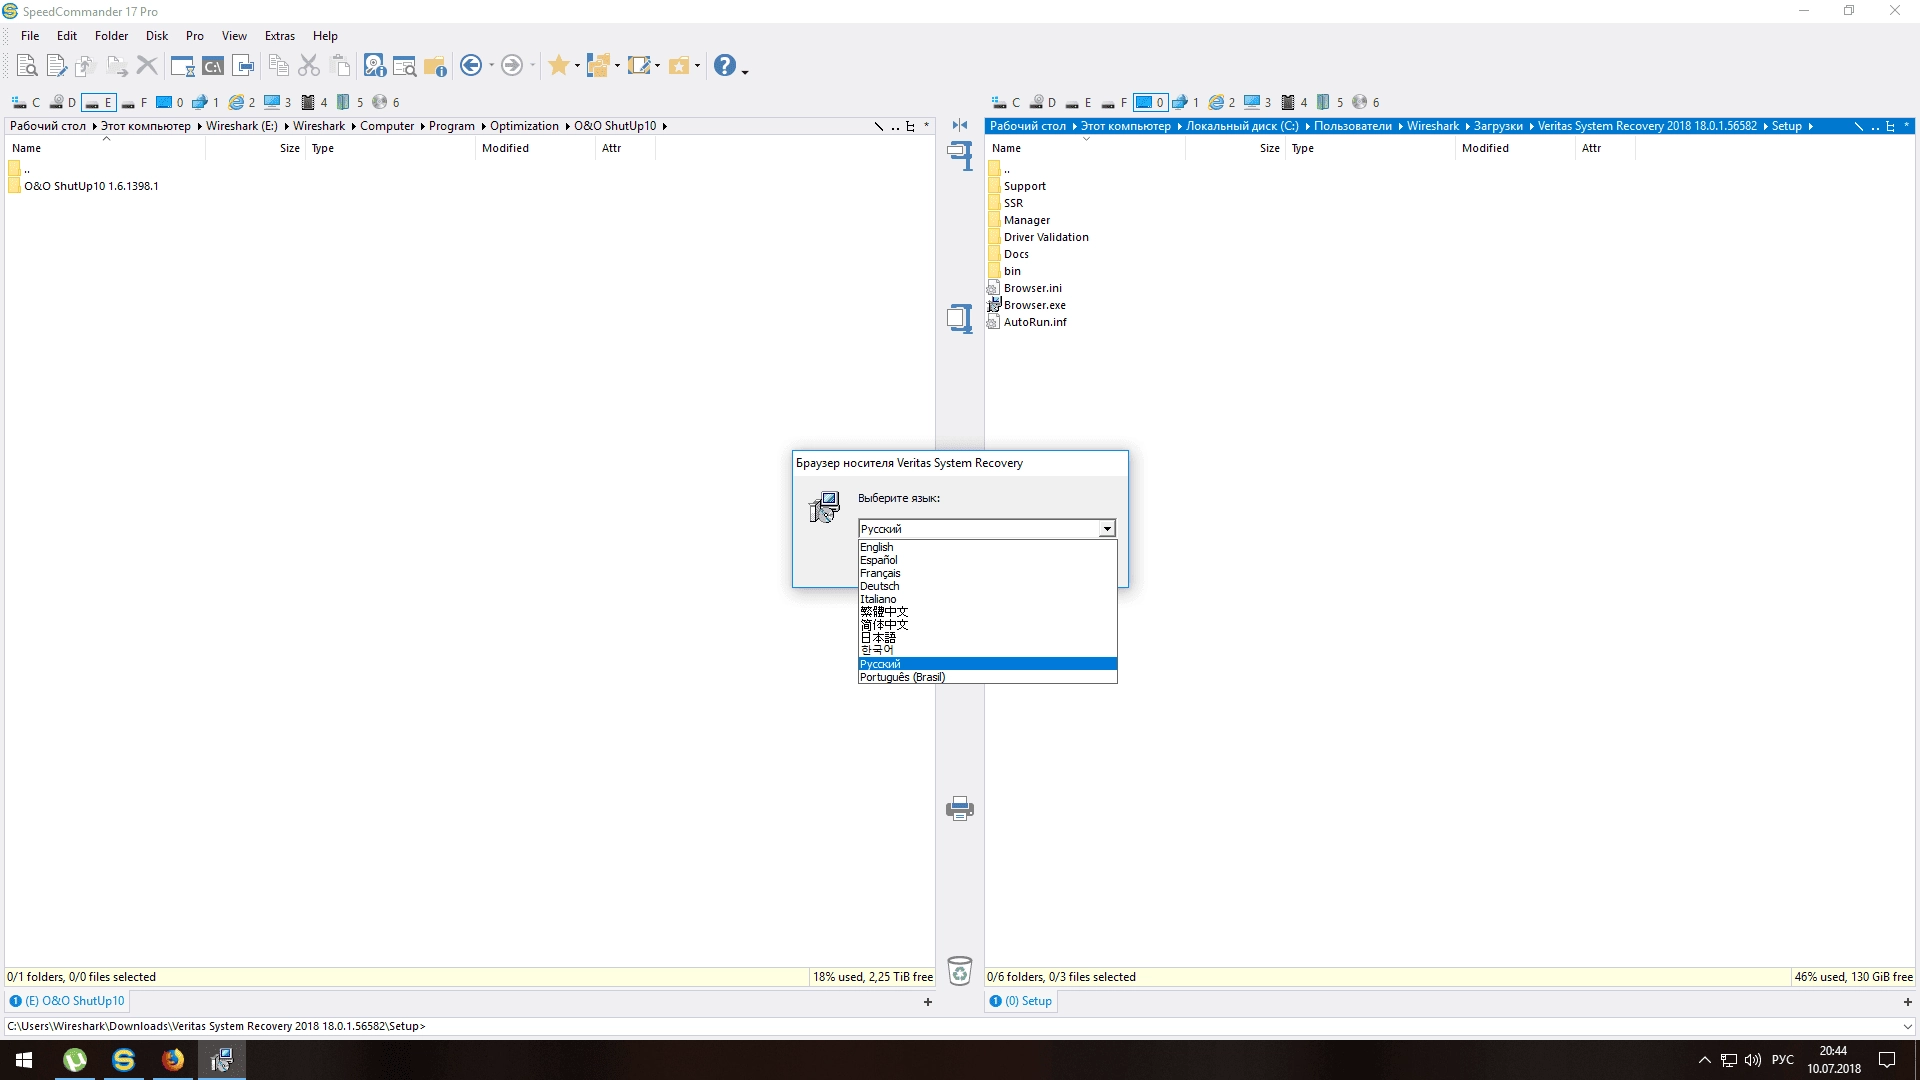
Task: Click the top clamp icon in the middle bar
Action: 960,155
